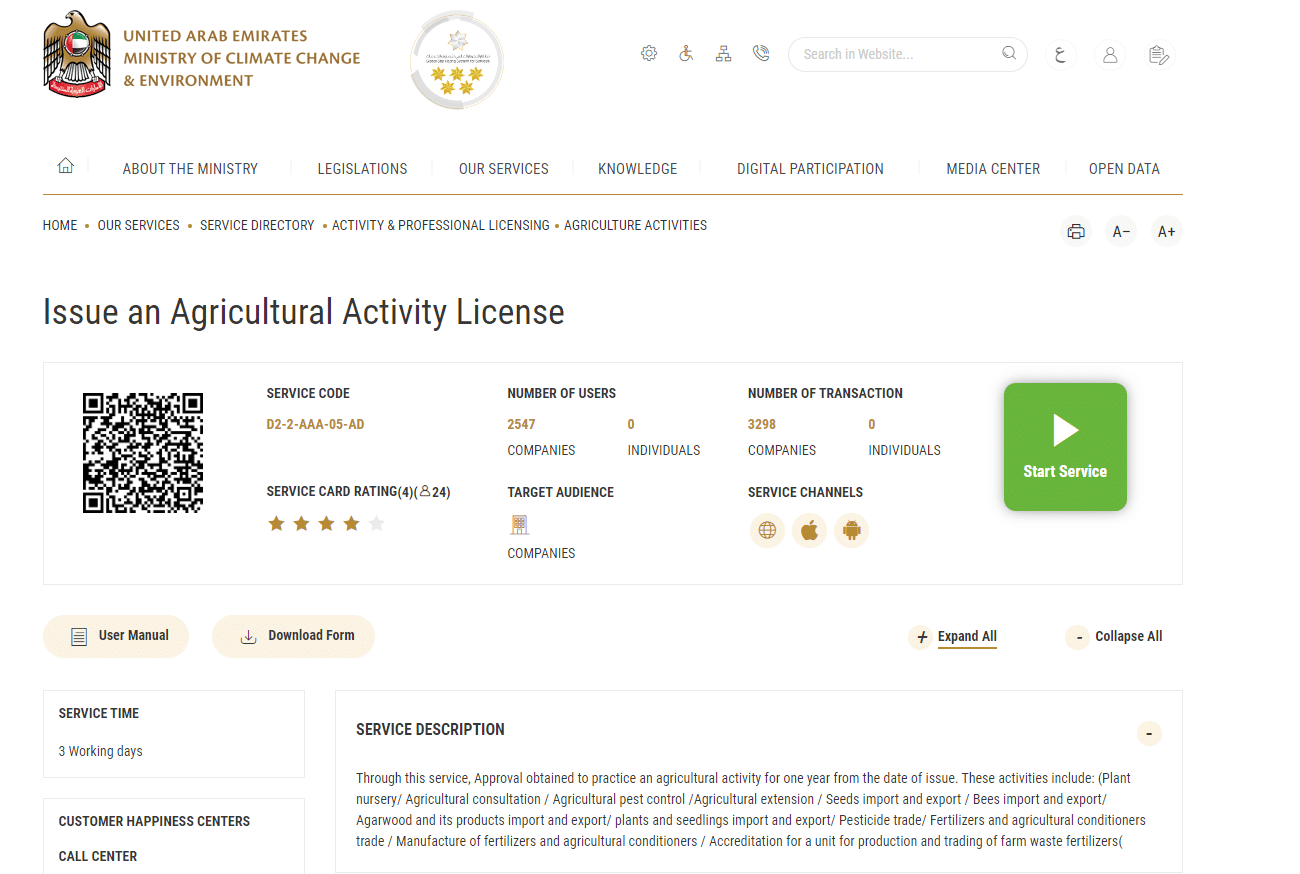Screen dimensions: 1300x874
Task: Select the Apple service channel icon
Action: point(809,530)
